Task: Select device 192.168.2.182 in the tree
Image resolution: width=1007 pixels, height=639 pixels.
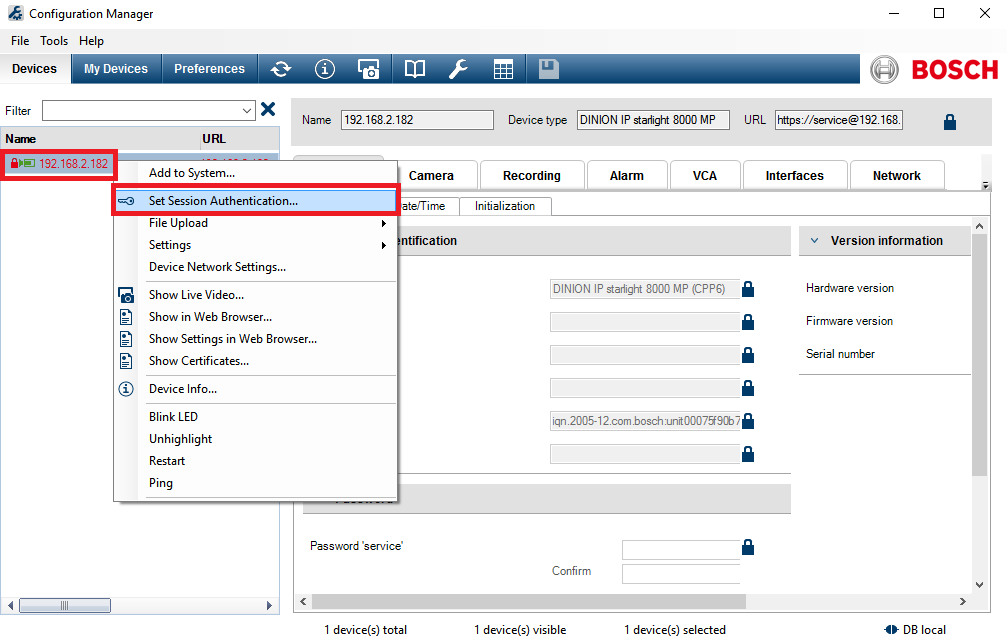Action: pos(73,164)
